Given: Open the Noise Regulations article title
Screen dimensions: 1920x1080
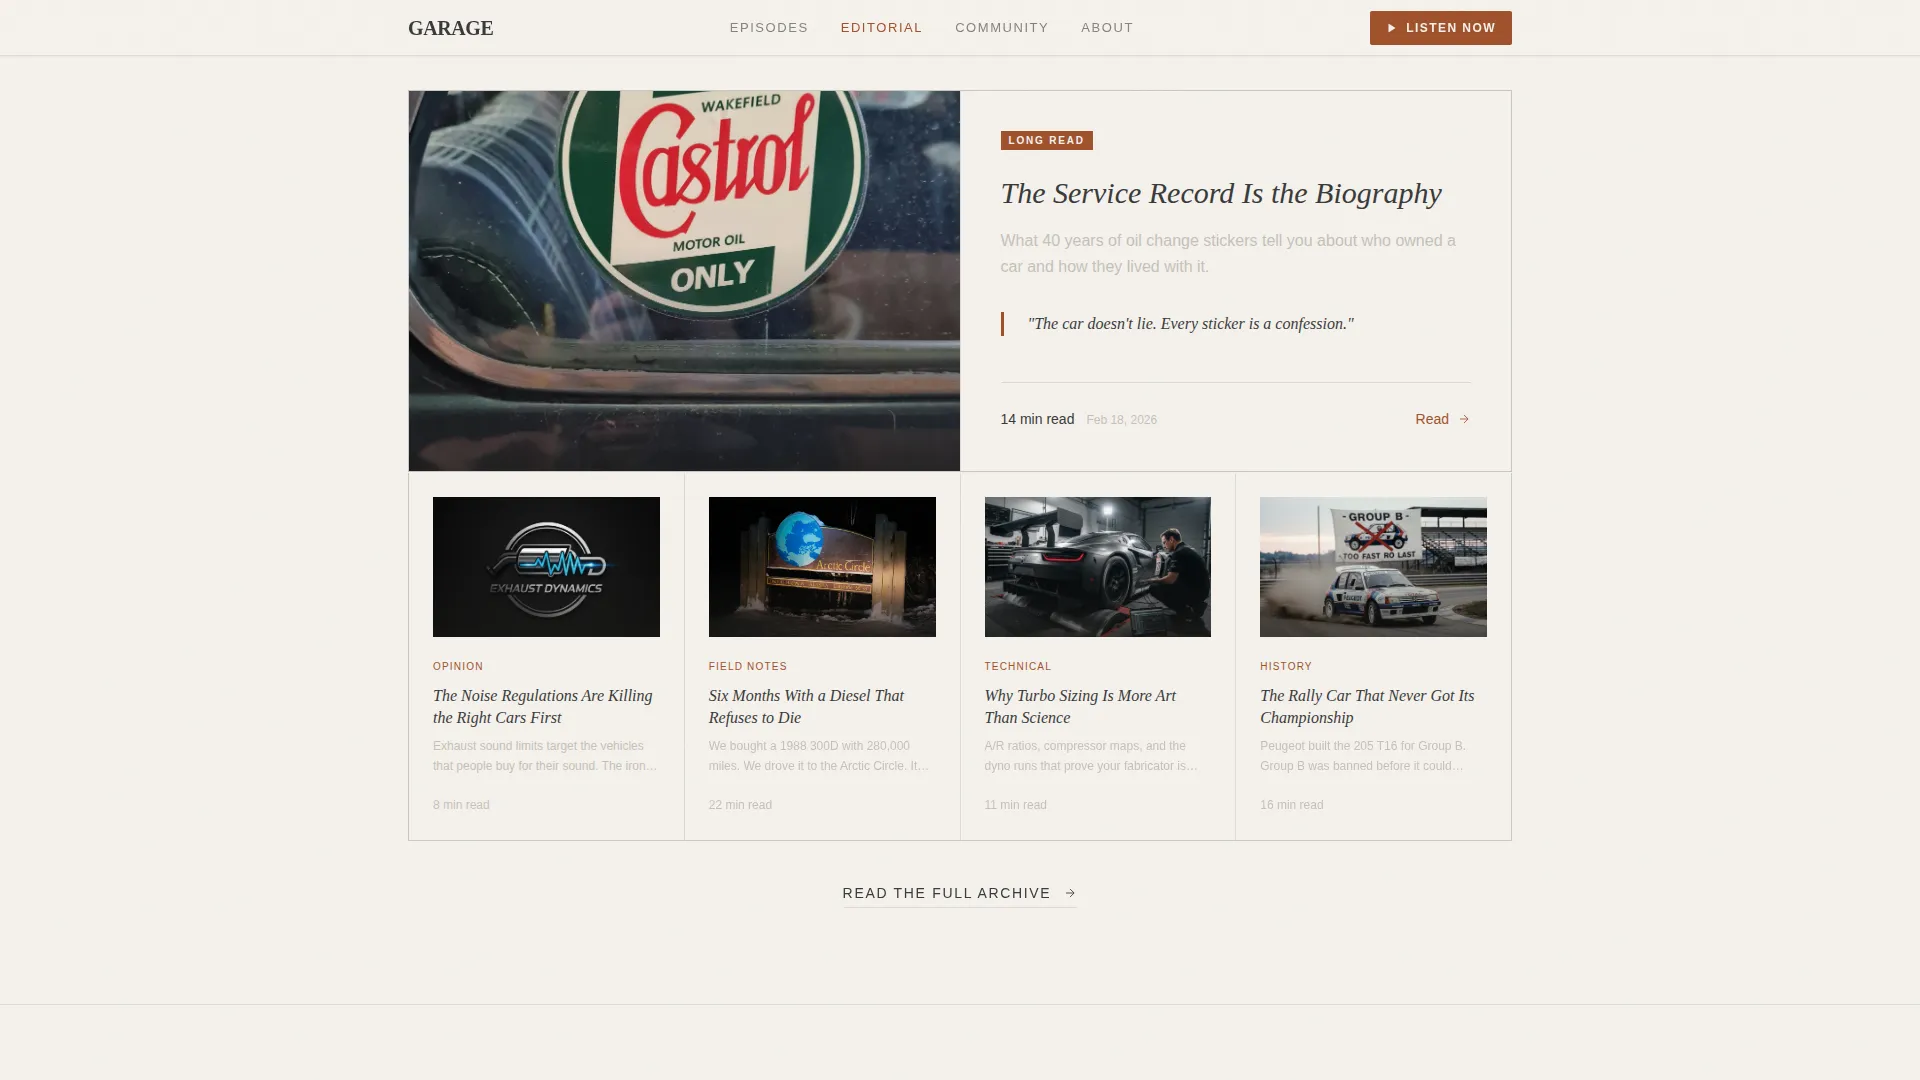Looking at the screenshot, I should (542, 707).
